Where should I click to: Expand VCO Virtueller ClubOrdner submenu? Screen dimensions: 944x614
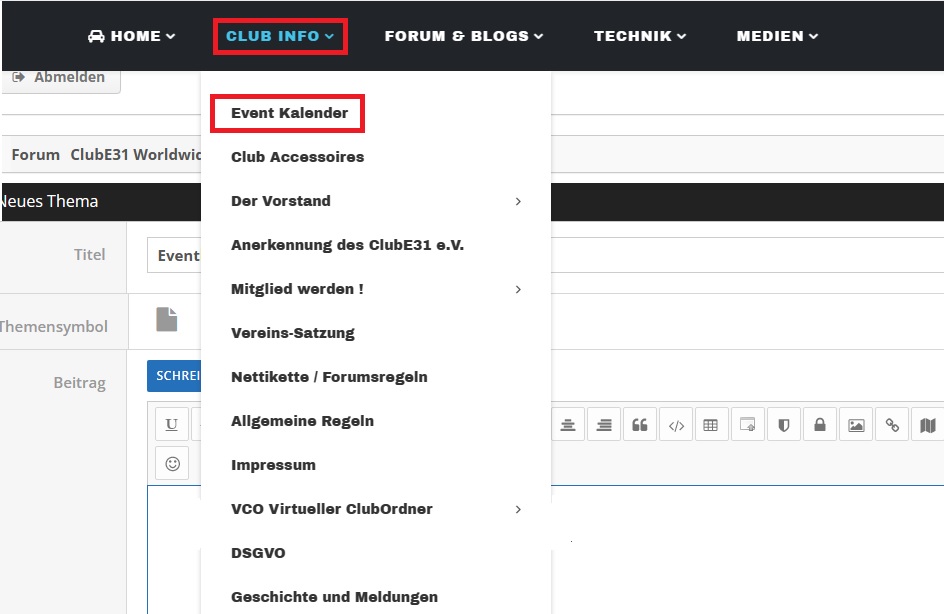pos(517,509)
